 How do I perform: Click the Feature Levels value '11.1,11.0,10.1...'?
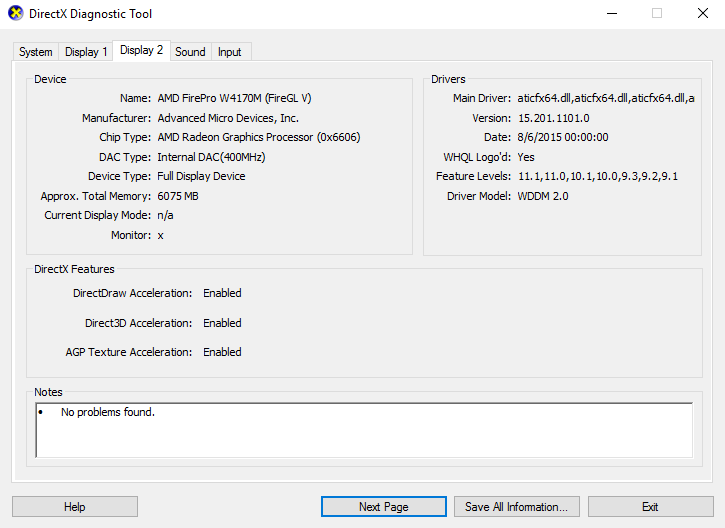point(598,176)
